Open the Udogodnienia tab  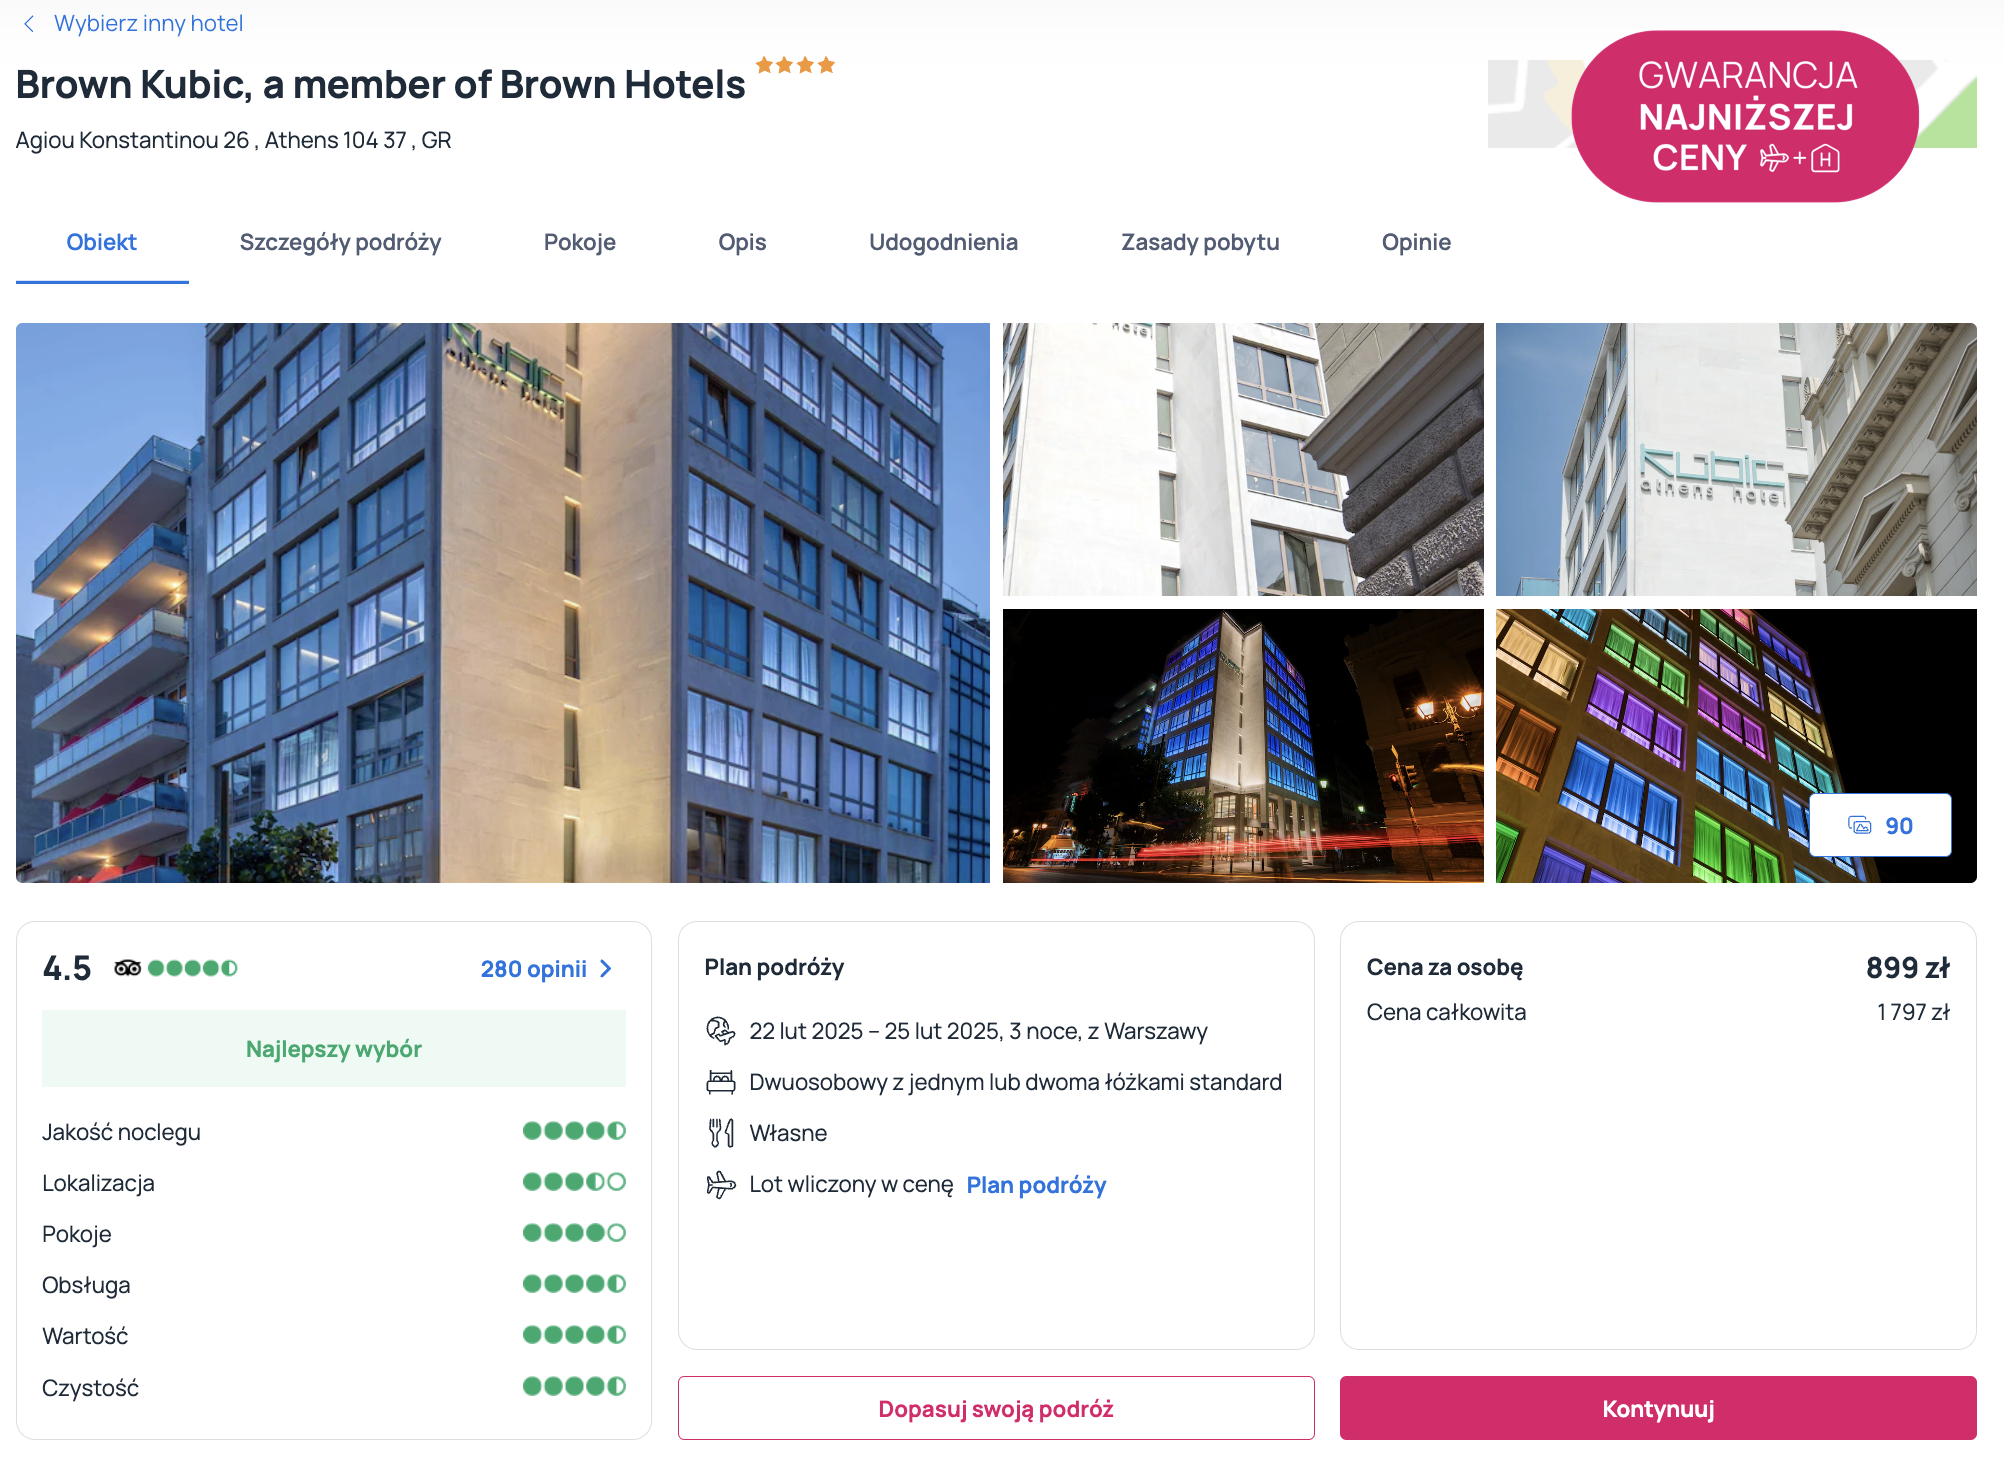point(943,242)
